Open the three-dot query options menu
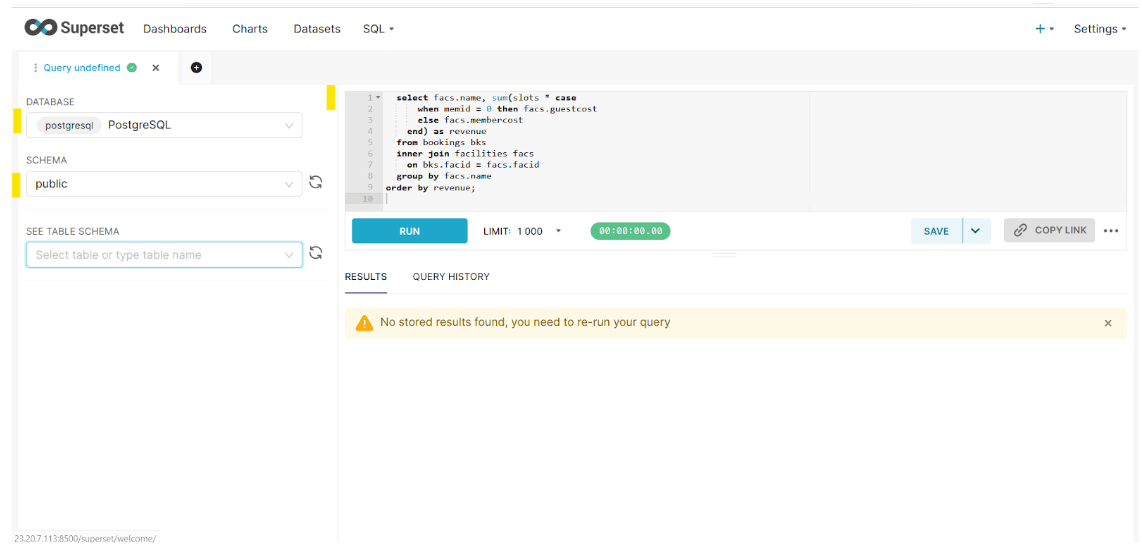 click(x=1111, y=231)
